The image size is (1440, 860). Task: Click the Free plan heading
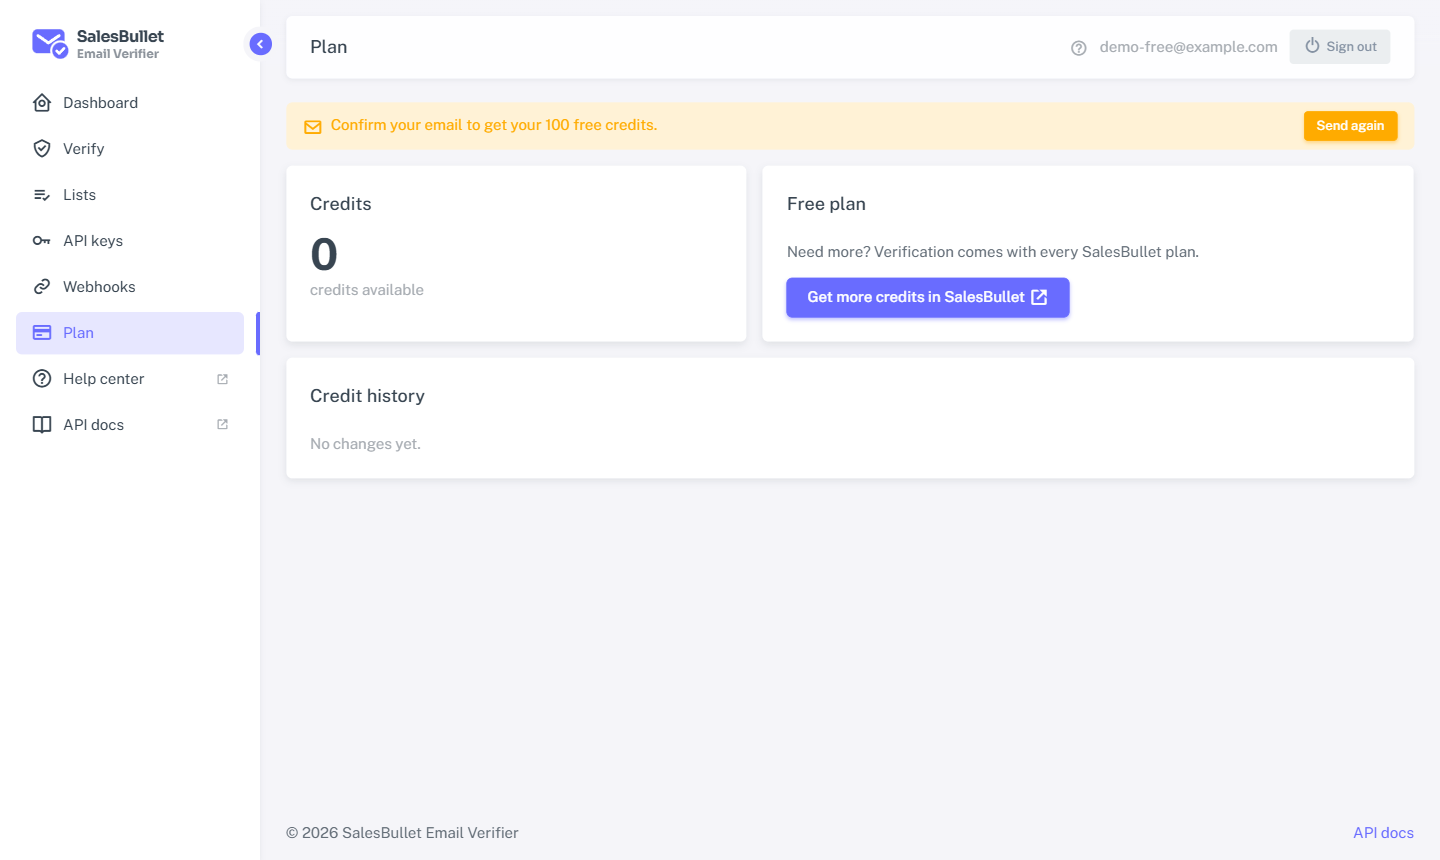pos(826,204)
